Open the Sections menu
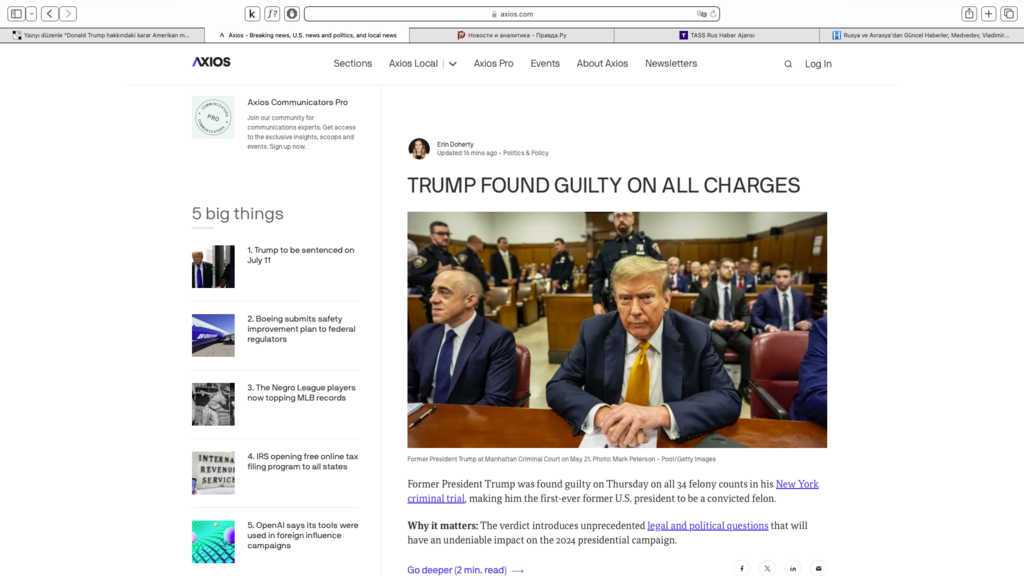Viewport: 1024px width, 576px height. (x=352, y=64)
